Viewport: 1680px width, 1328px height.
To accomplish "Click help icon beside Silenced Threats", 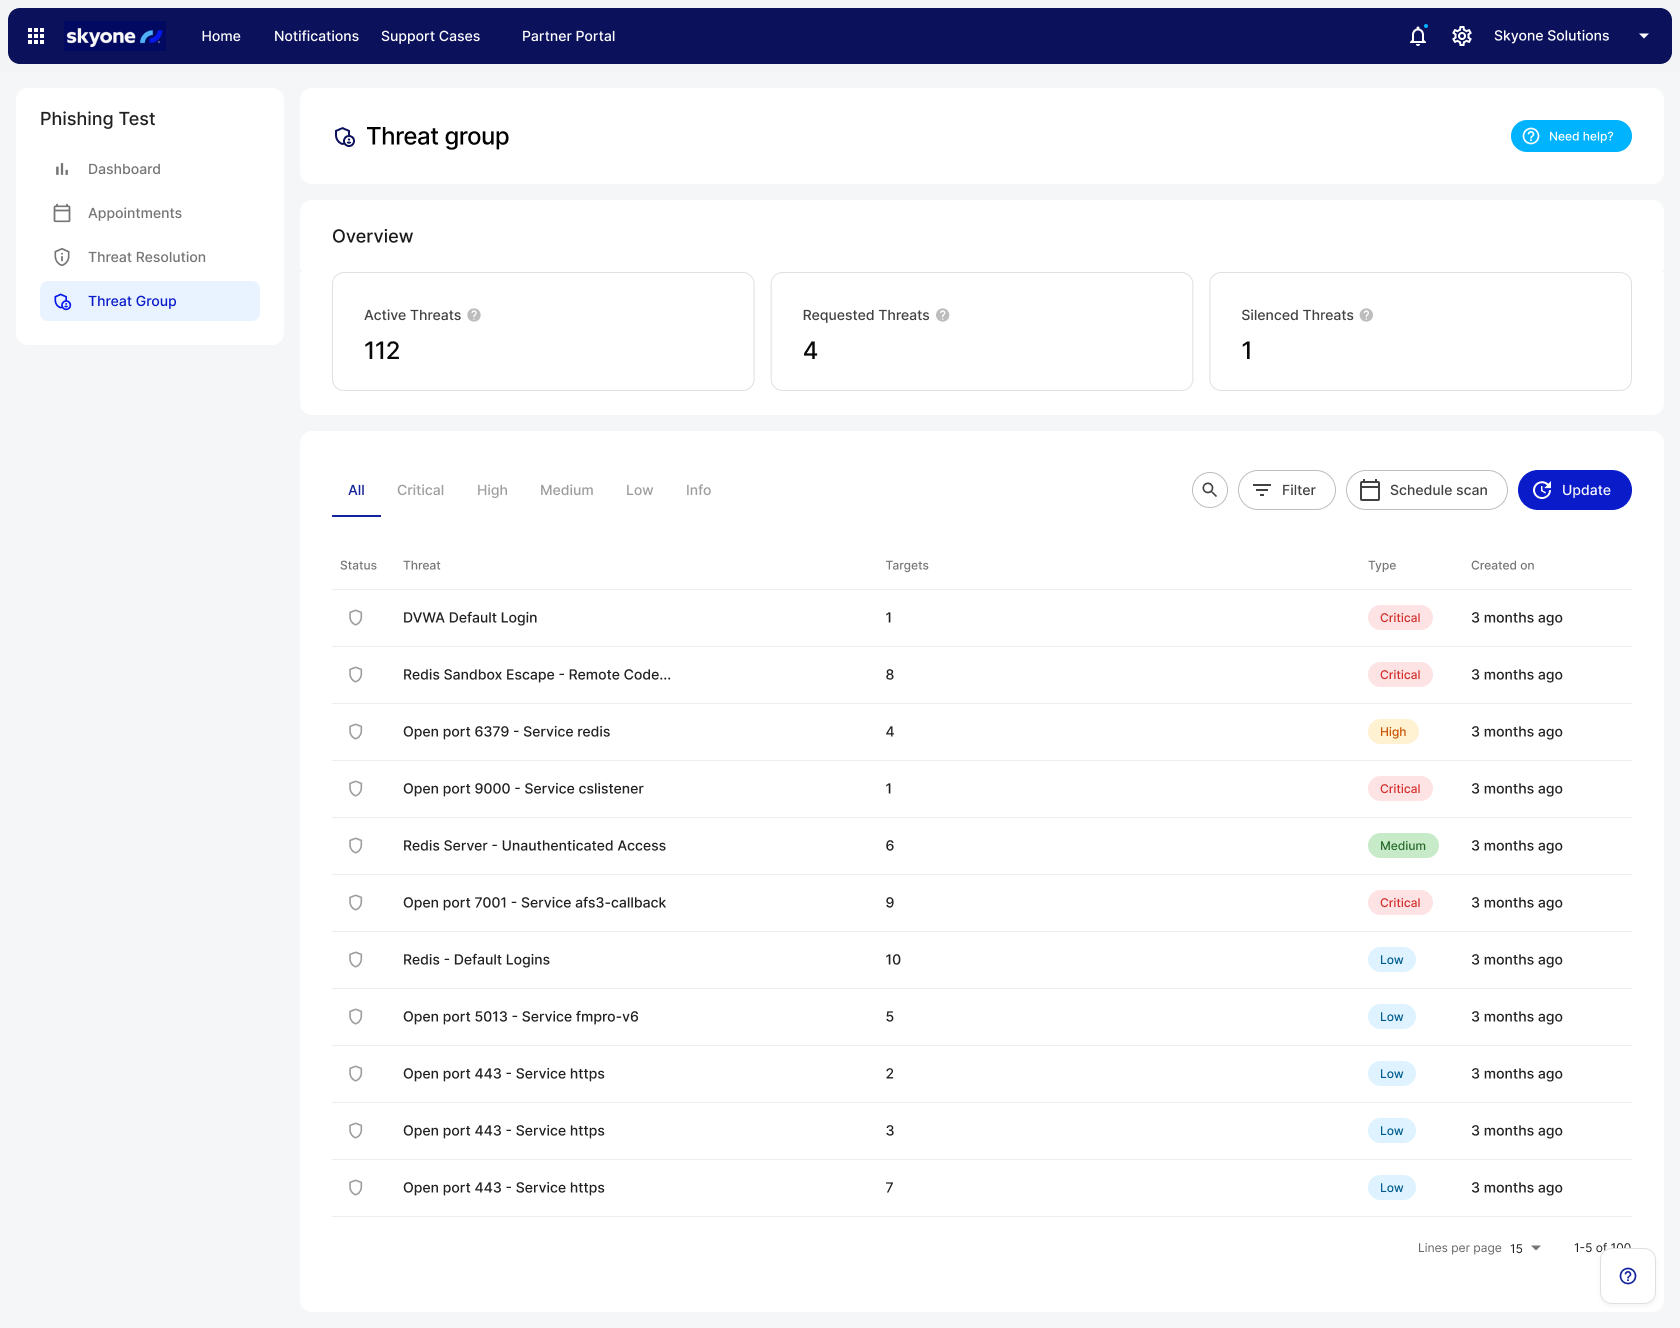I will [1366, 315].
